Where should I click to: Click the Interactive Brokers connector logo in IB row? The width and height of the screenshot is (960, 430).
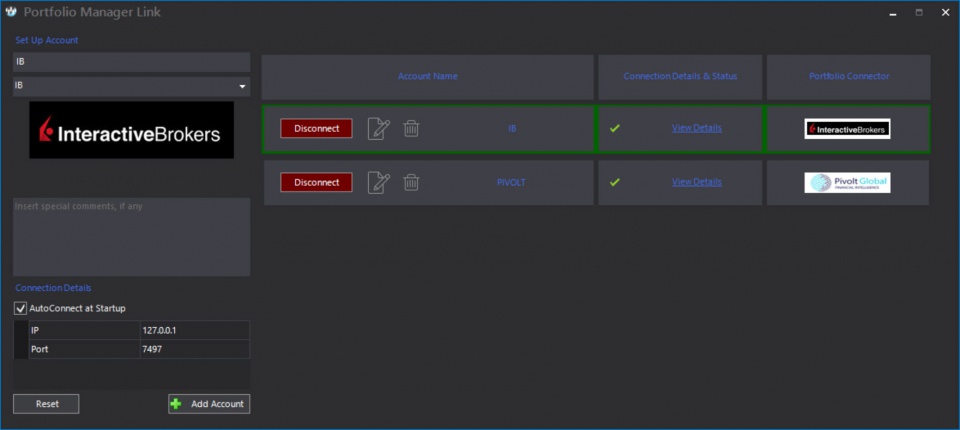[x=847, y=129]
